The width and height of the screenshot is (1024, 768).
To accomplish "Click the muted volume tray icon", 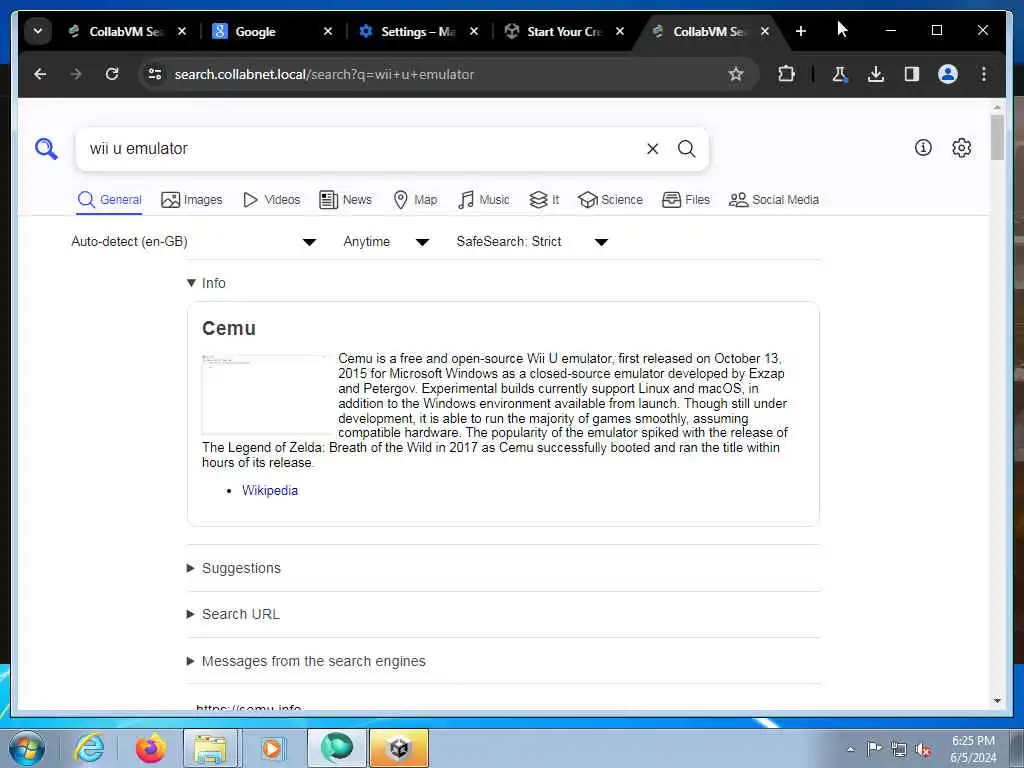I will click(923, 750).
